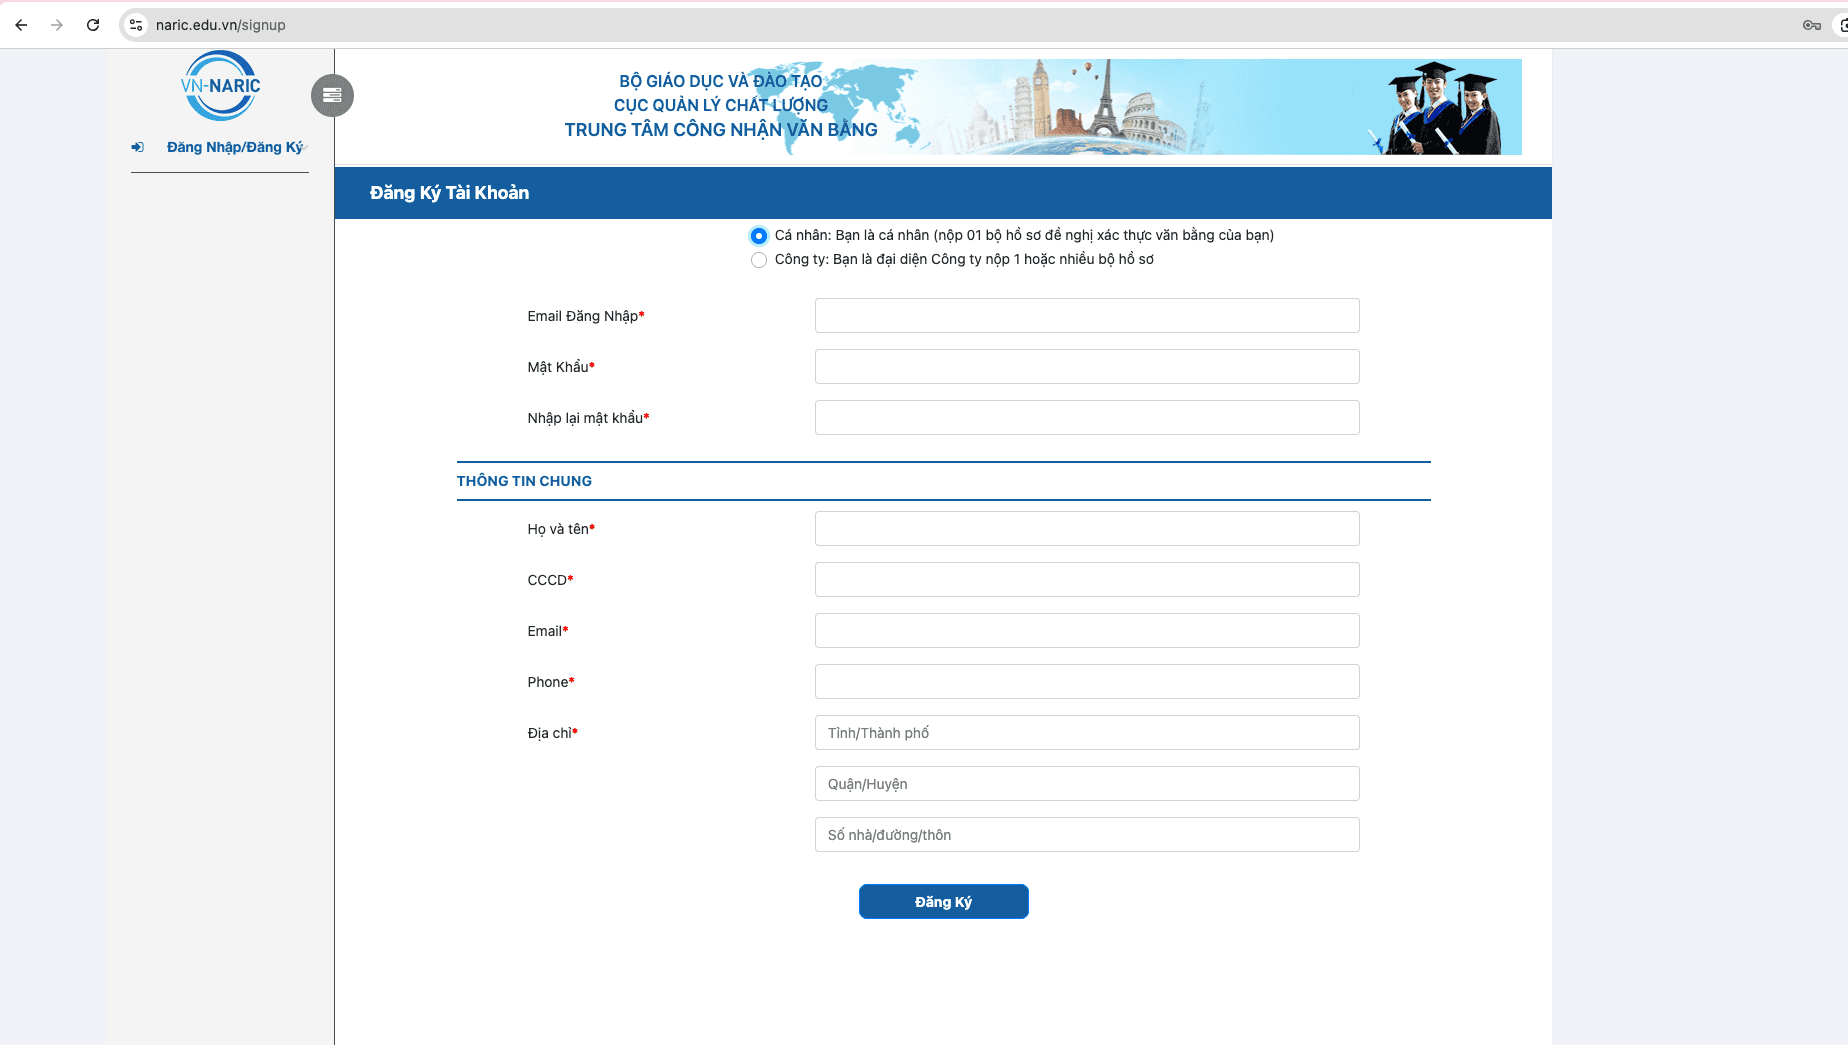Click the site information icon in address bar

(x=134, y=25)
